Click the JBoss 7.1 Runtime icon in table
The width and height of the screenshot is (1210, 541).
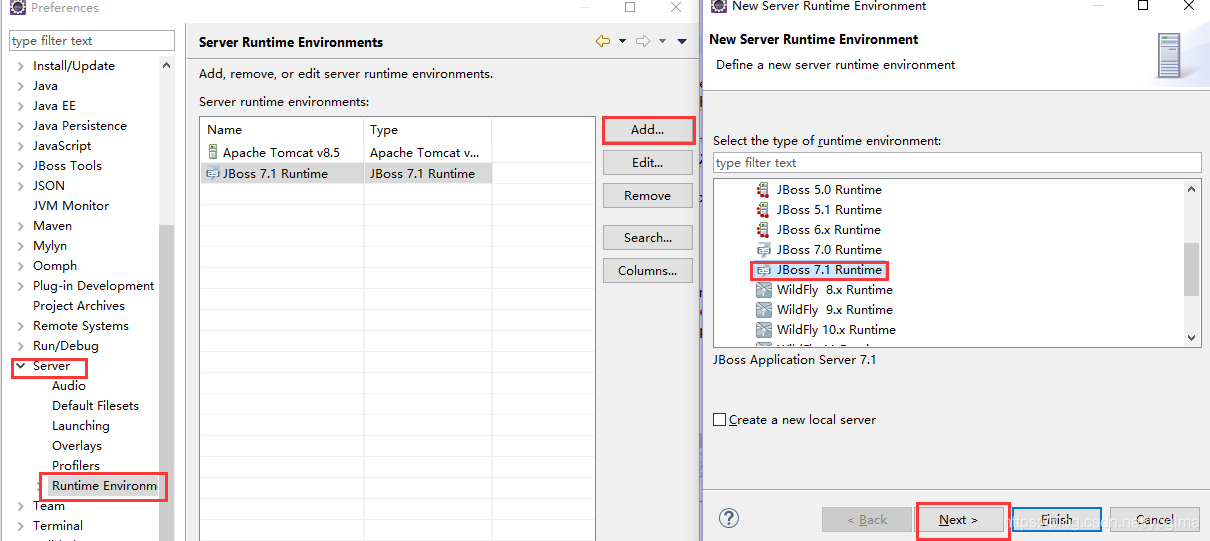[212, 173]
